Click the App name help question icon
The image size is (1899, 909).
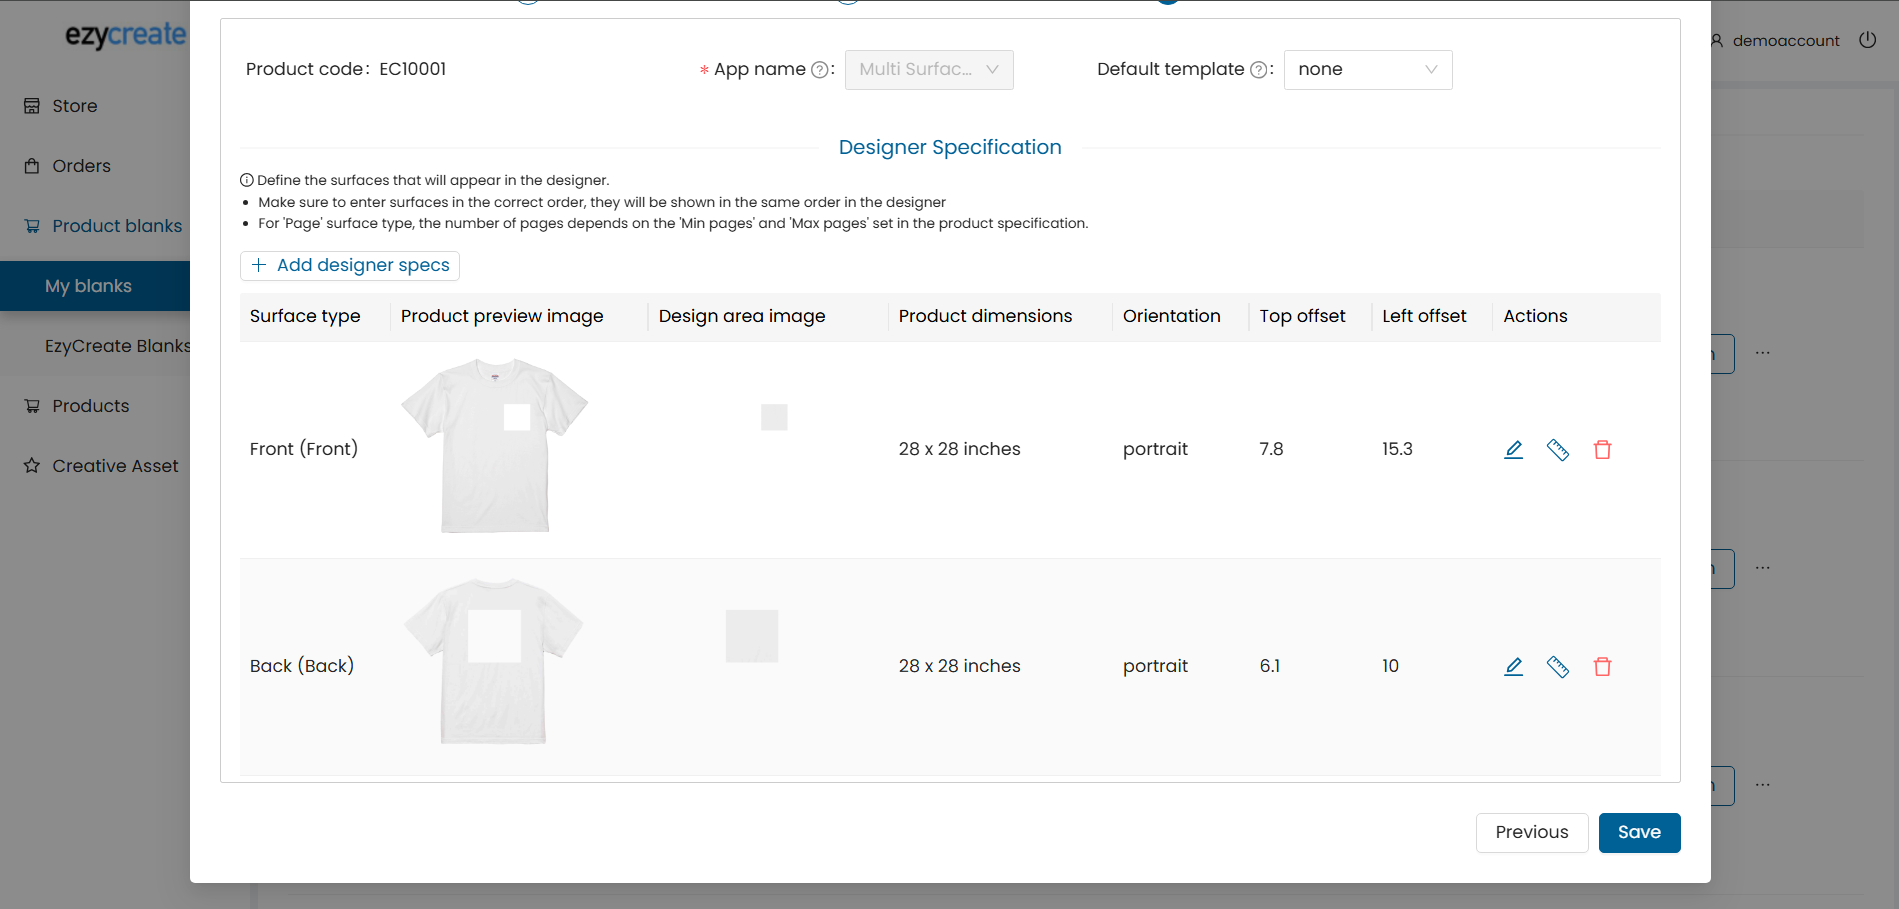coord(819,70)
